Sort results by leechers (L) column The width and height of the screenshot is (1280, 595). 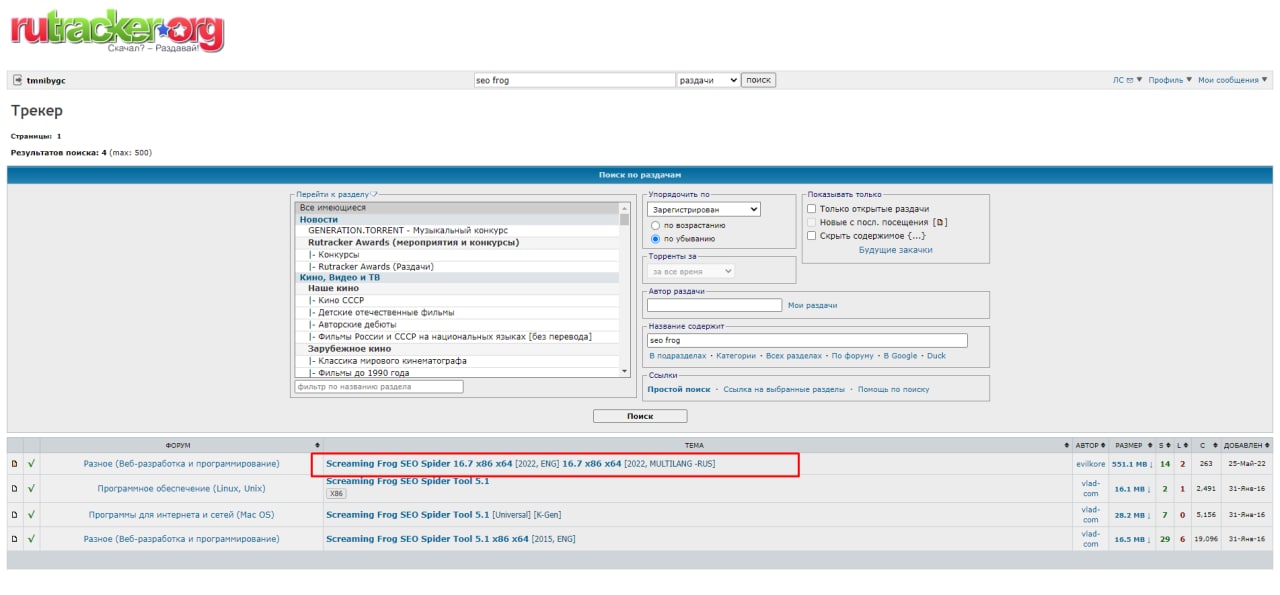tap(1181, 445)
